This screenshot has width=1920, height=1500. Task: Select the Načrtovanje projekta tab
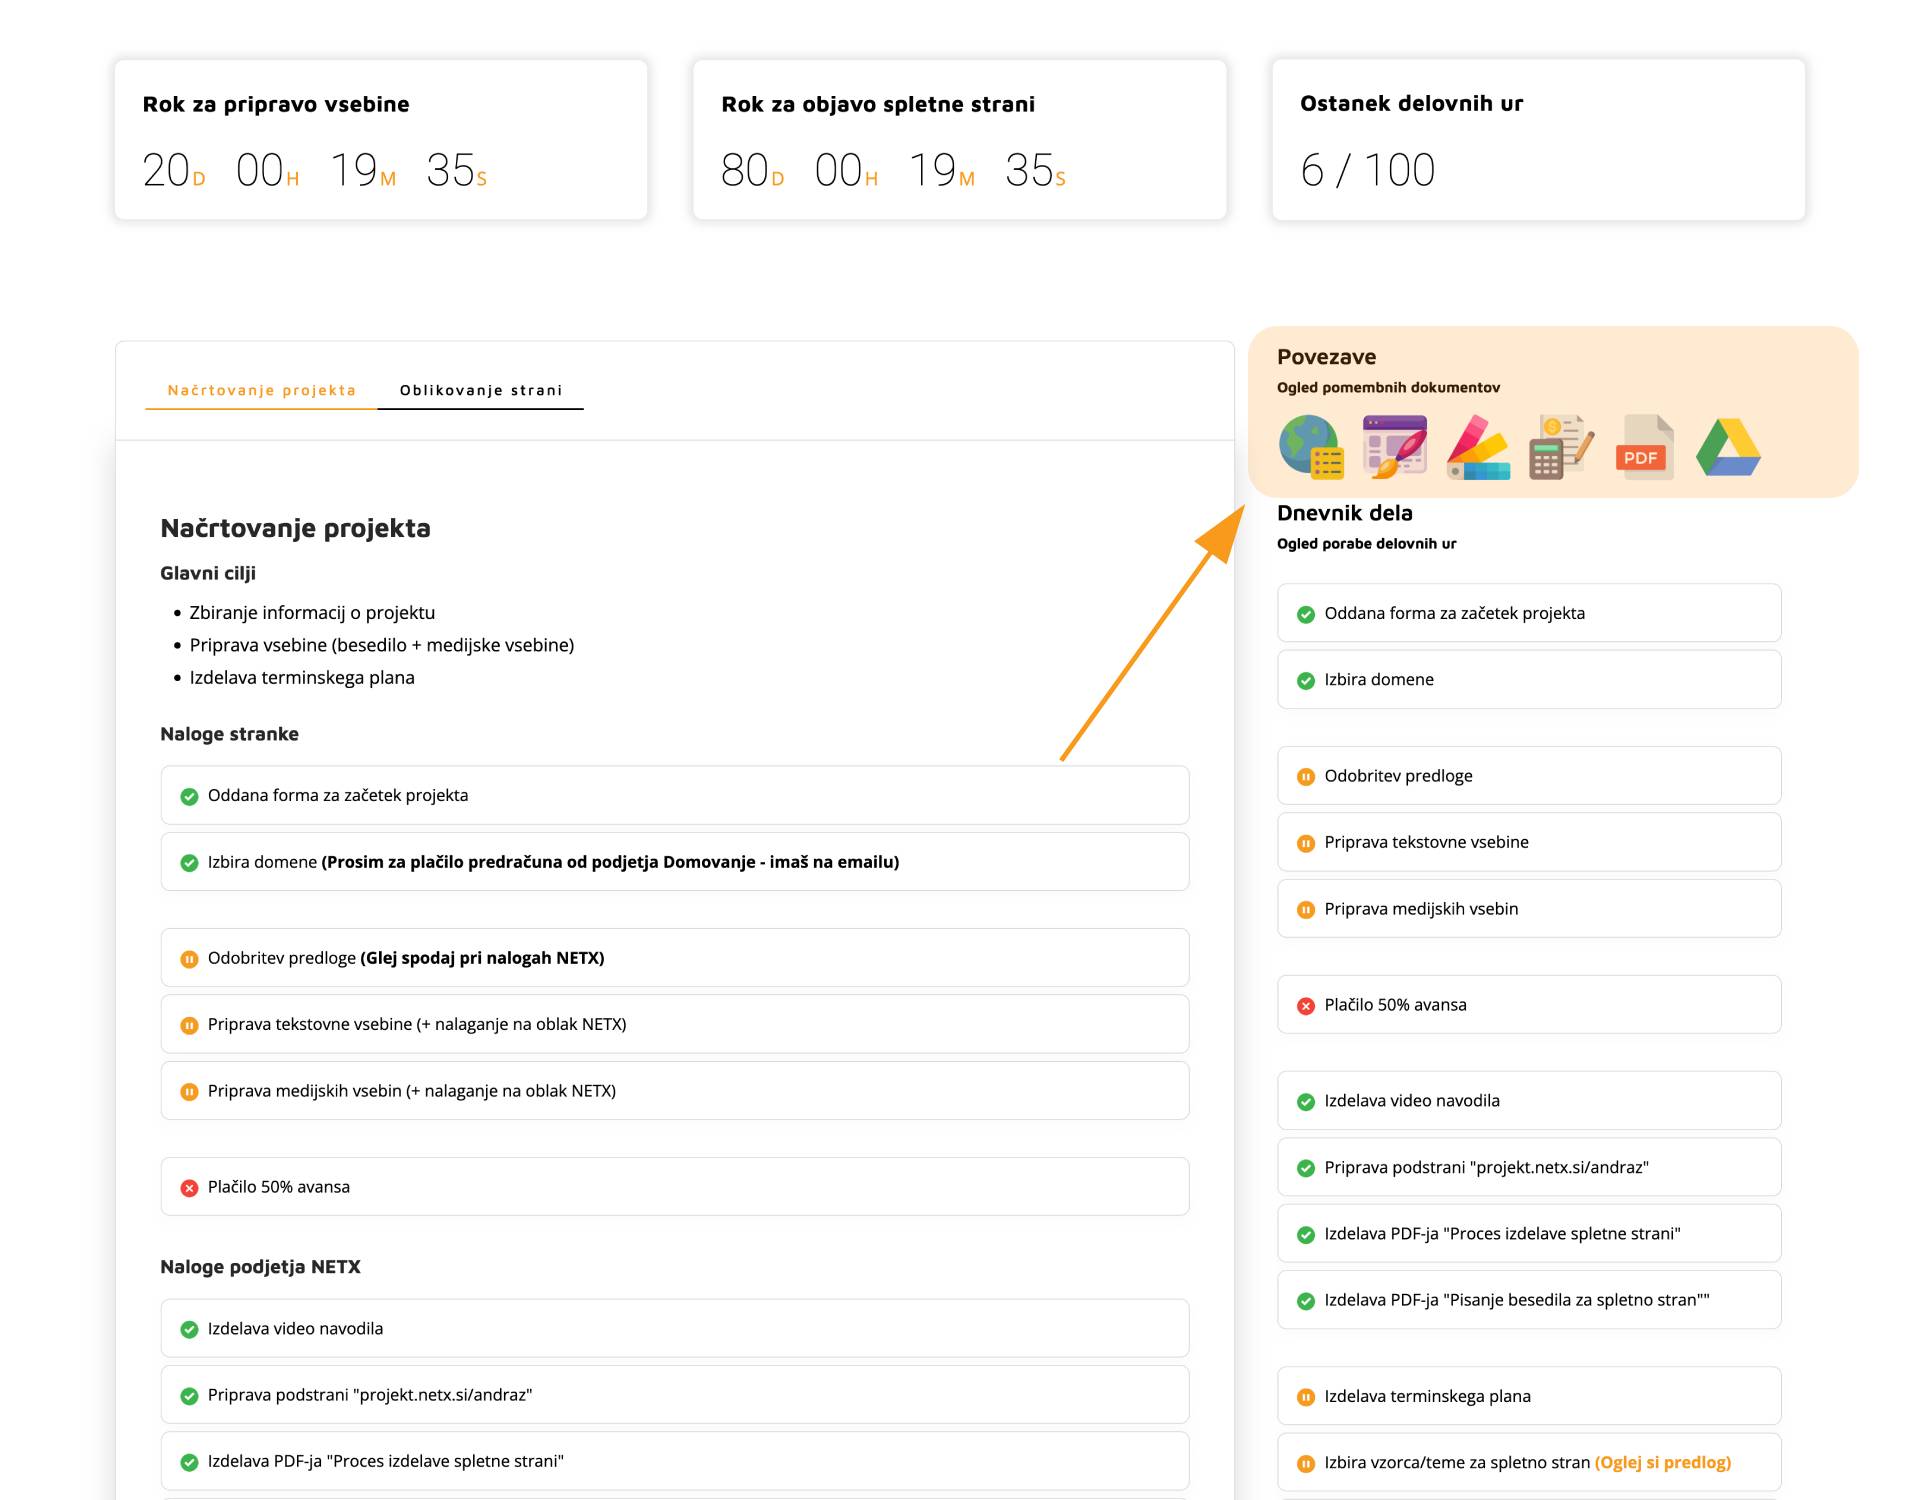(x=261, y=390)
